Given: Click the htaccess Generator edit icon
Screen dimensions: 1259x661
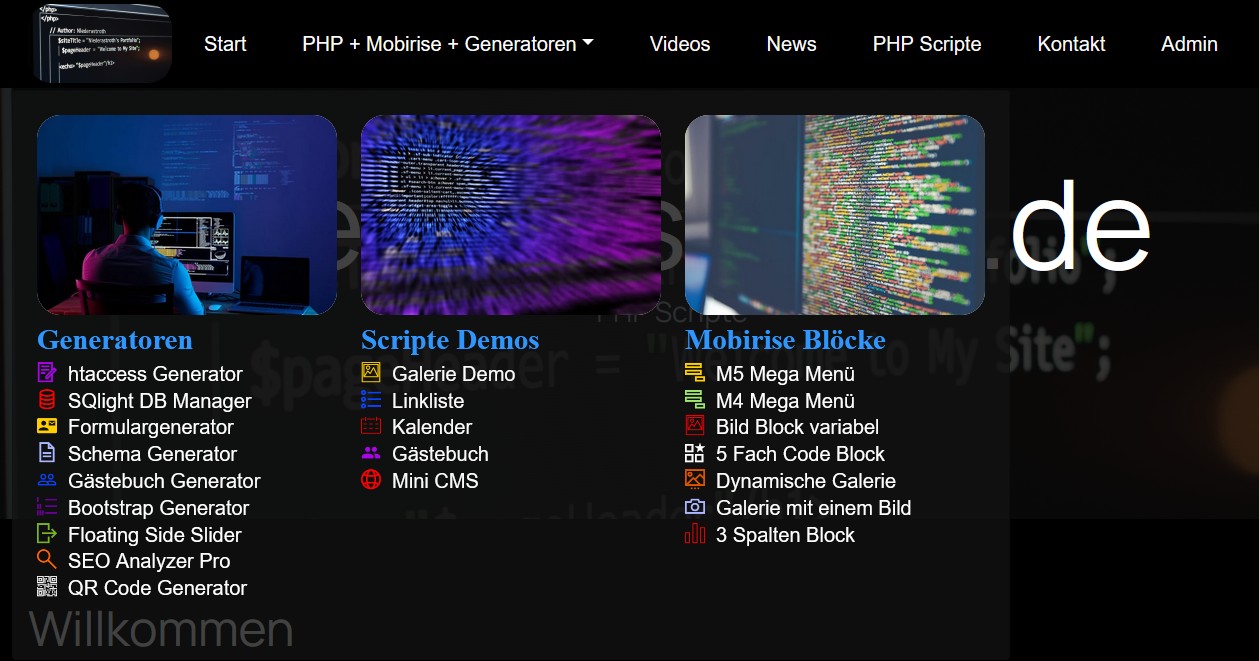Looking at the screenshot, I should (47, 373).
